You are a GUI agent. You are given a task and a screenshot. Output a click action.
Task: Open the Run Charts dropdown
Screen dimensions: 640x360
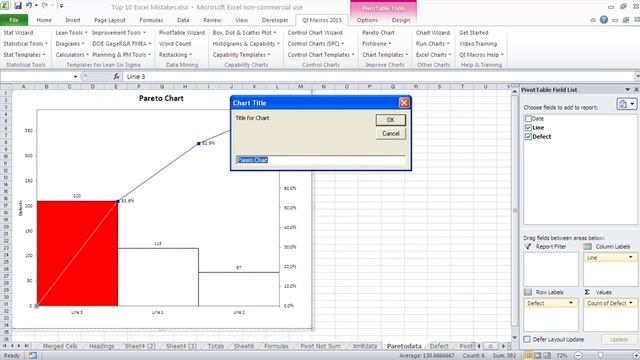[433, 44]
